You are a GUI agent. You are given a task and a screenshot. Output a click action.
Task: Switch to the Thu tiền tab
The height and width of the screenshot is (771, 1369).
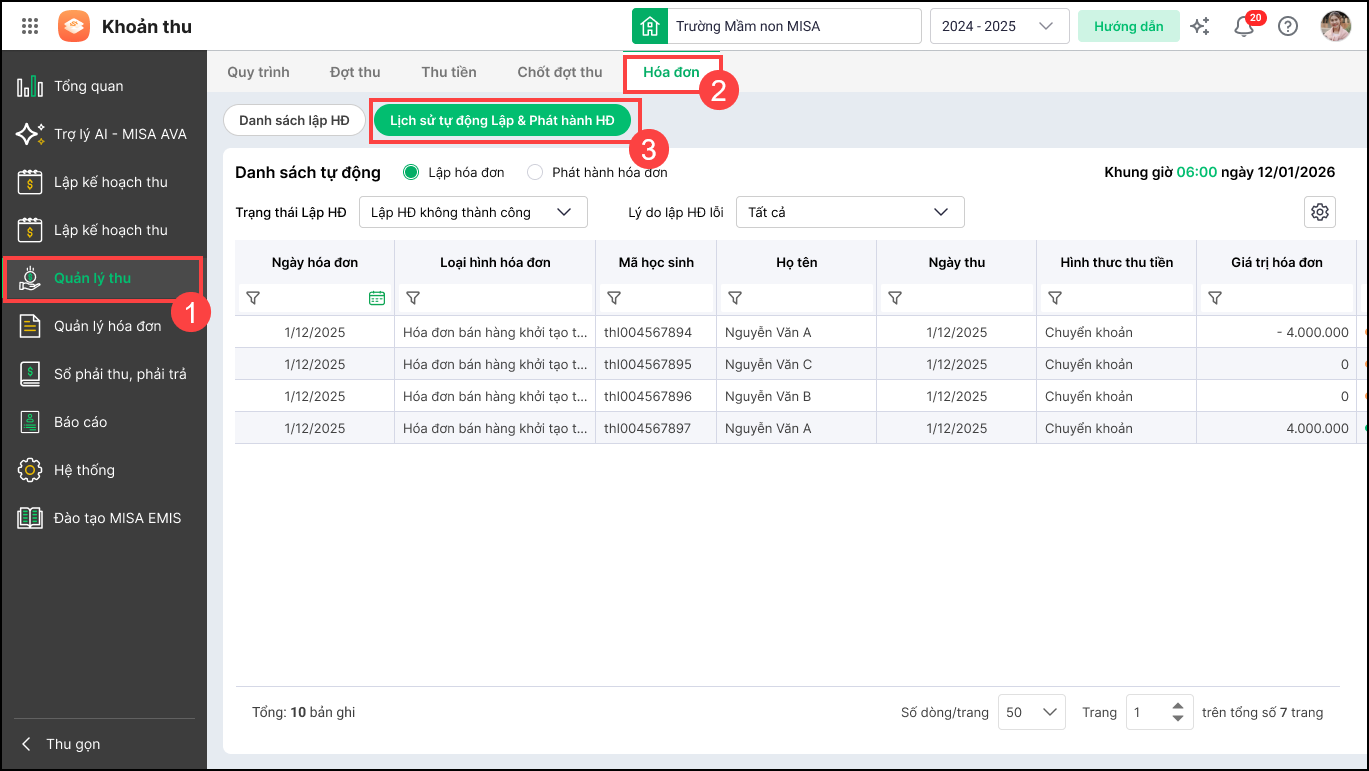[448, 72]
